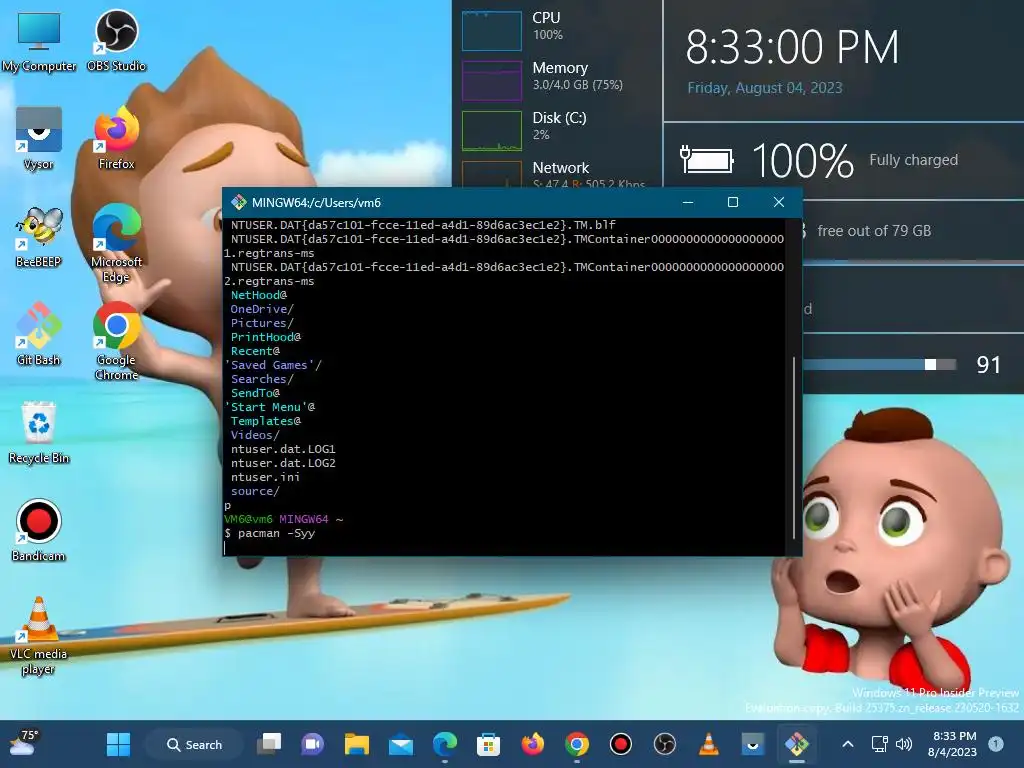1024x768 pixels.
Task: Click 'SendTo@' in terminal listing
Action: [255, 393]
